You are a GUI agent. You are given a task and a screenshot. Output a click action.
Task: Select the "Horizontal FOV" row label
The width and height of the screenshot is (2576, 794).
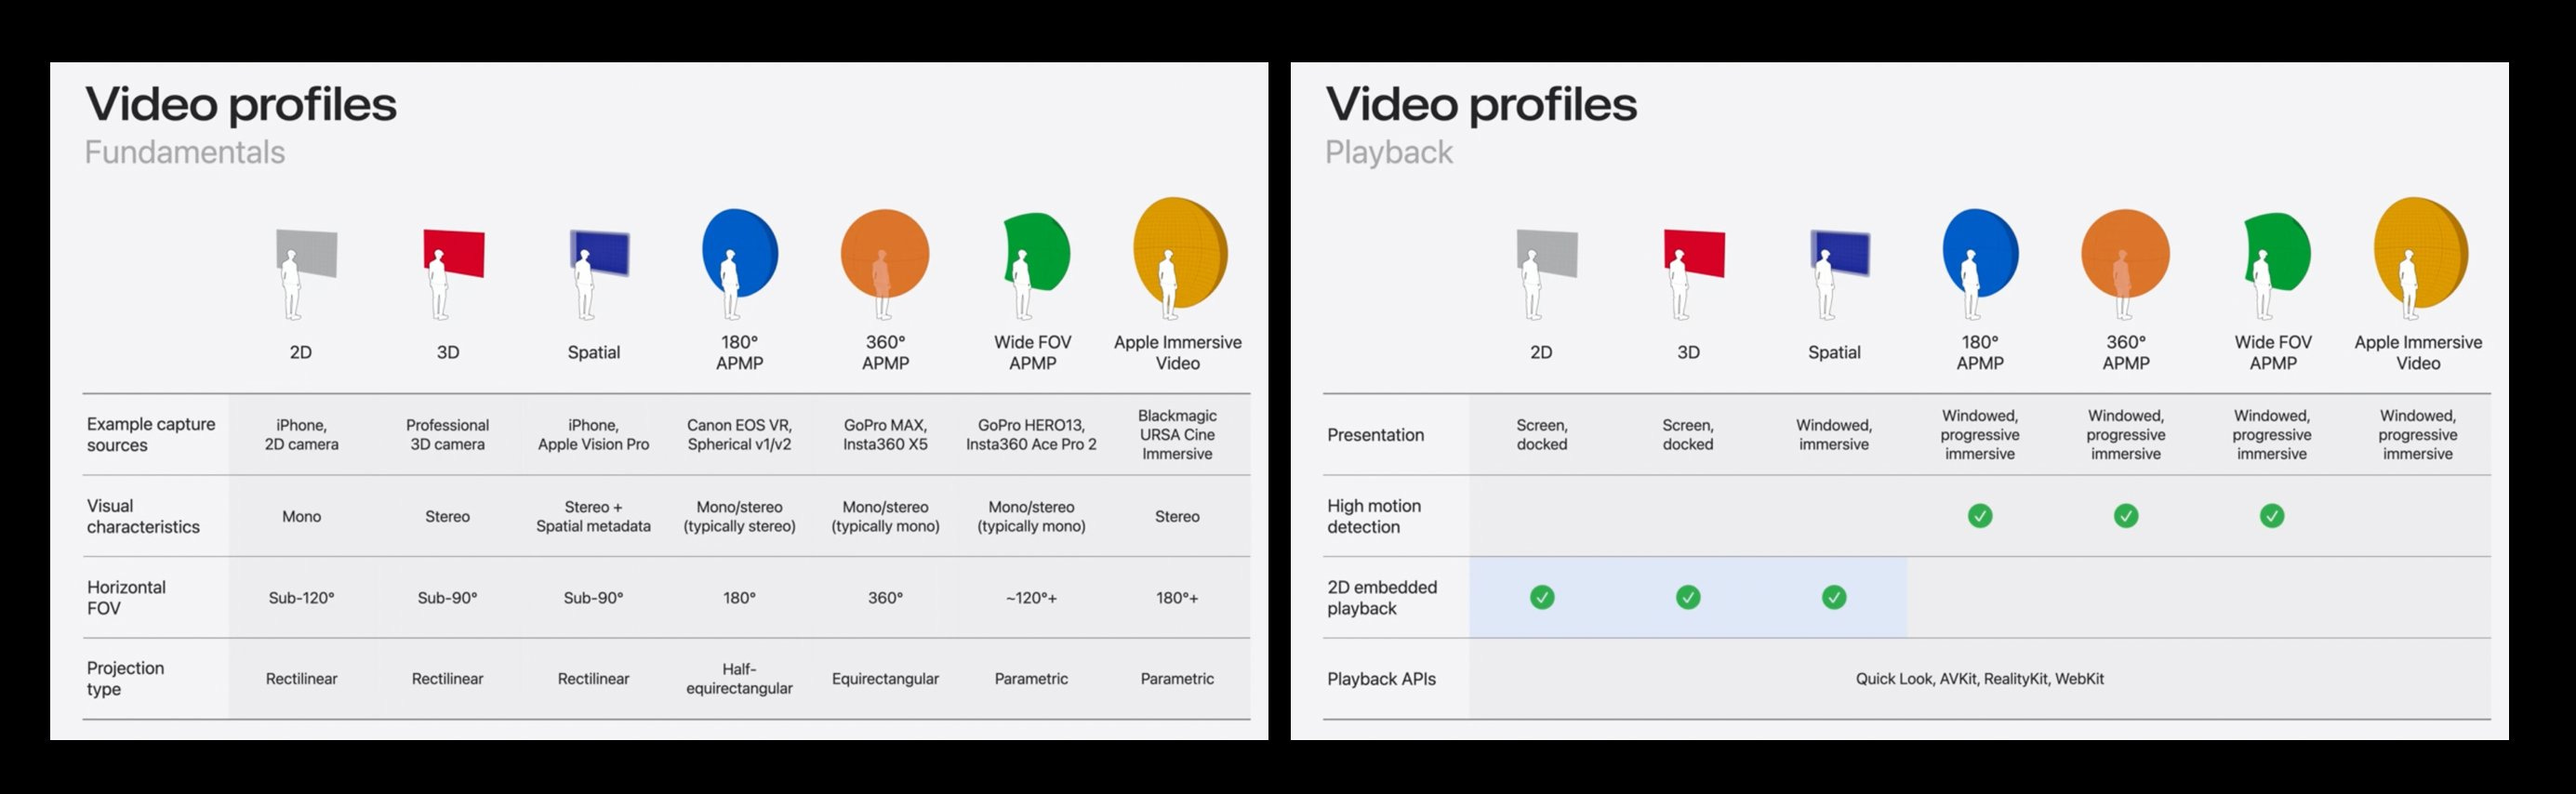(x=126, y=597)
